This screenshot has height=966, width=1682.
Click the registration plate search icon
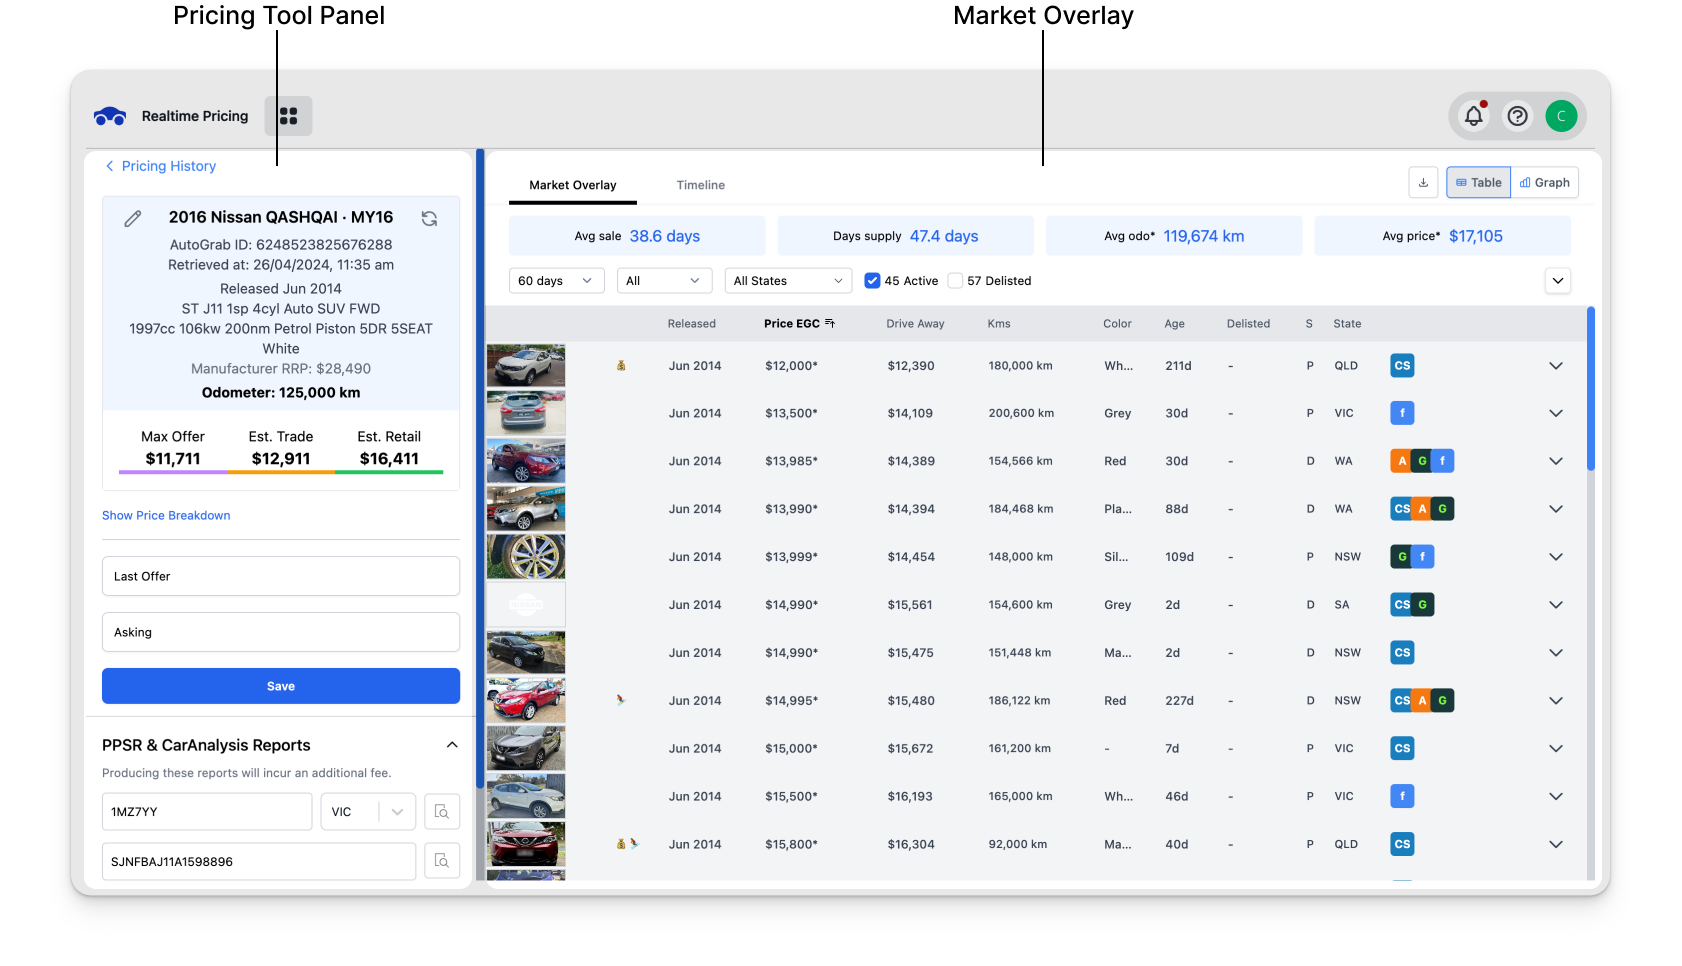442,812
